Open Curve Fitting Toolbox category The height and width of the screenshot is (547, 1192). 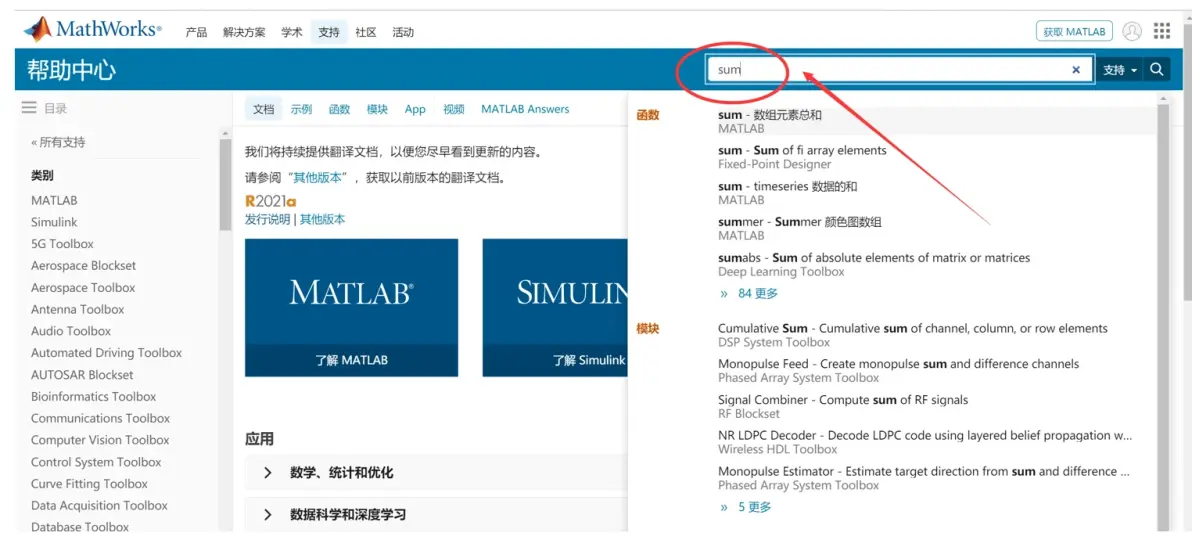[x=89, y=483]
